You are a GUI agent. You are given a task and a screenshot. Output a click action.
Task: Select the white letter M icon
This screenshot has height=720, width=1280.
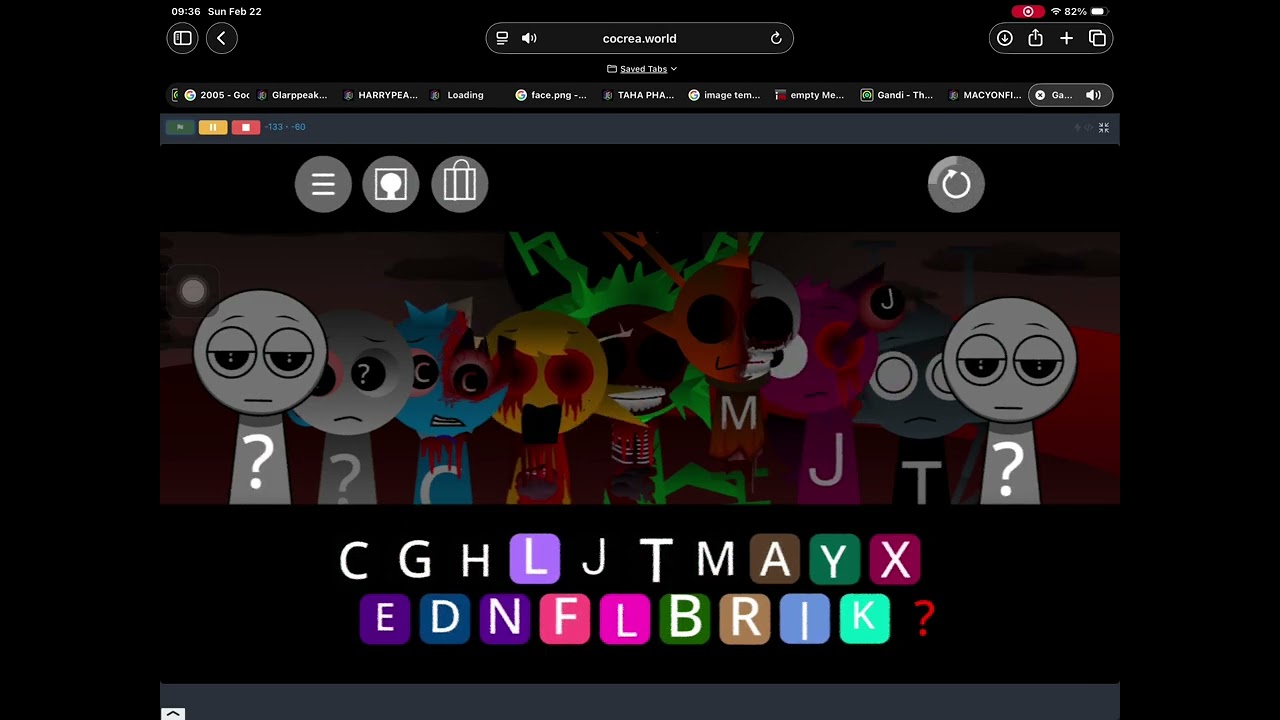coord(715,560)
